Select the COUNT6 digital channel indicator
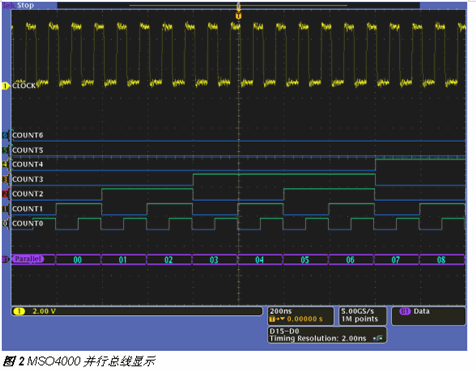 (5, 135)
